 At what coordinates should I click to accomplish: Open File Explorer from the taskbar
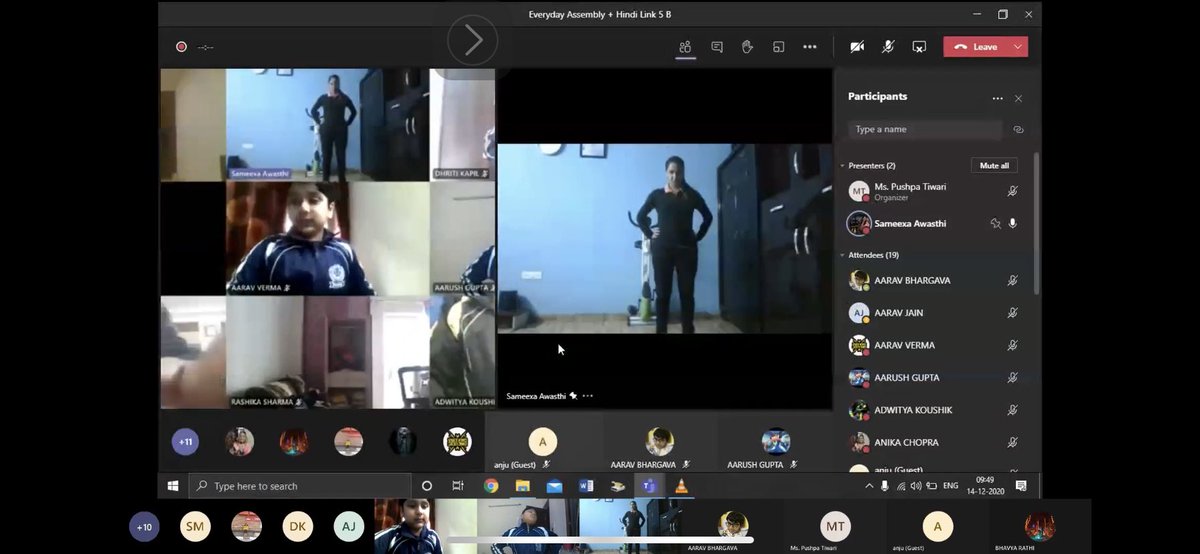coord(522,486)
